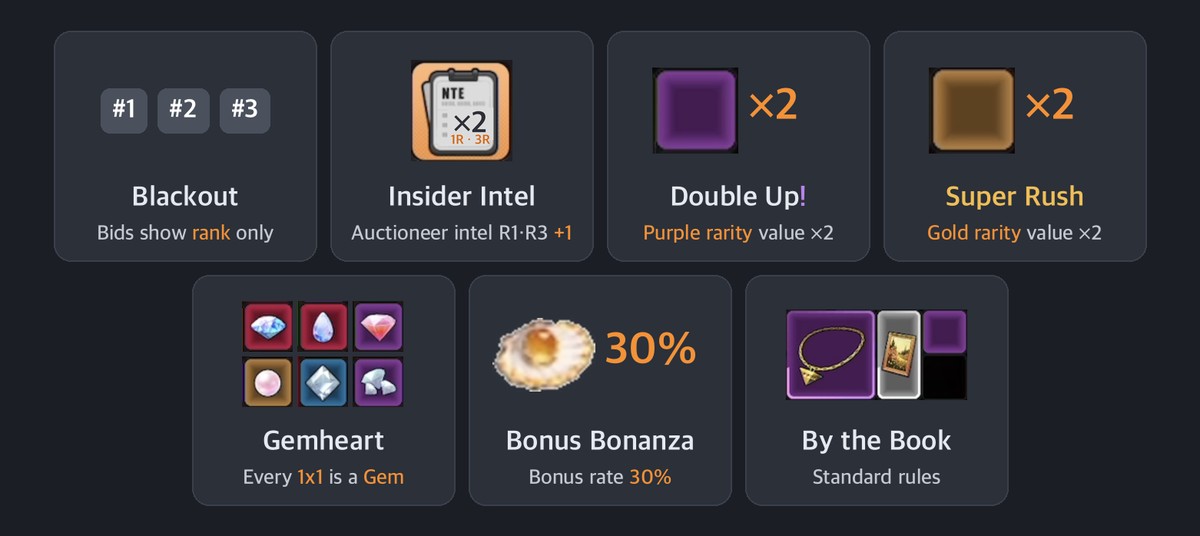Select the Super Rush card title
Image resolution: width=1200 pixels, height=536 pixels.
click(1015, 196)
